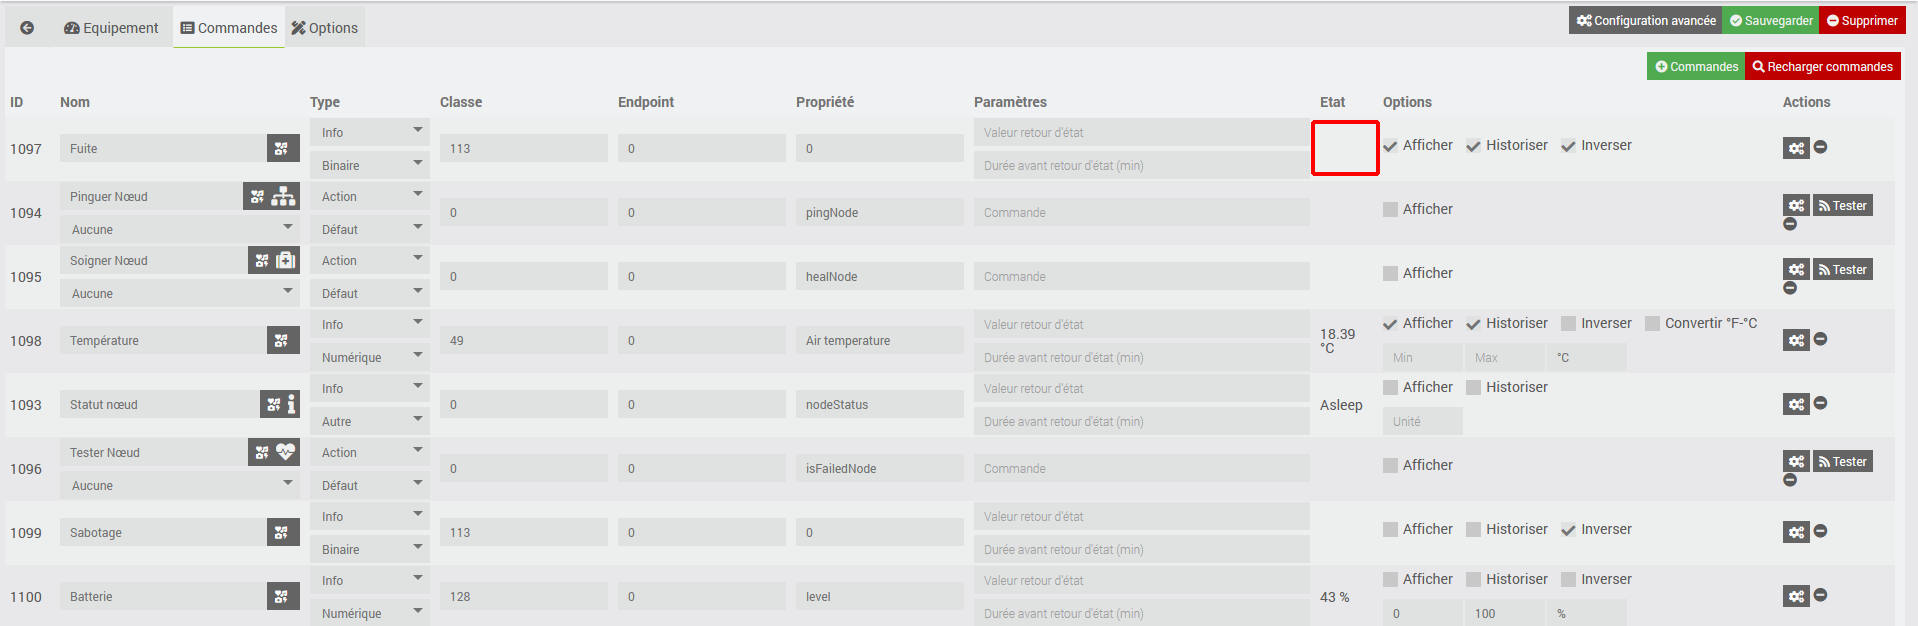Screen dimensions: 1918x626
Task: Enable Convertir °F-°C for Température
Action: (1652, 323)
